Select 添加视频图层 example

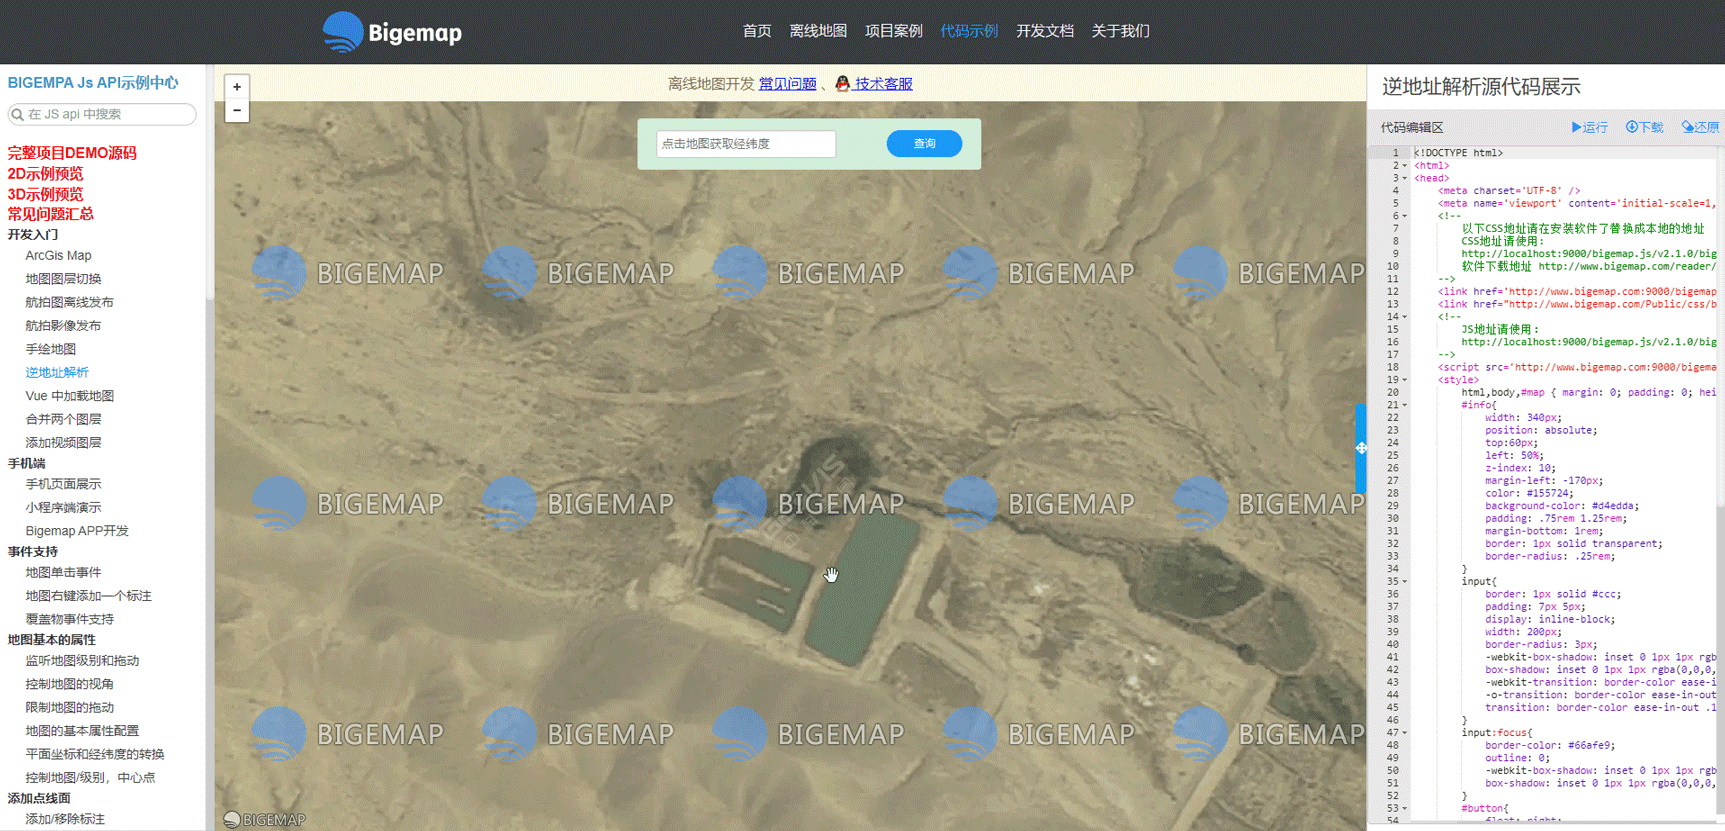point(63,443)
